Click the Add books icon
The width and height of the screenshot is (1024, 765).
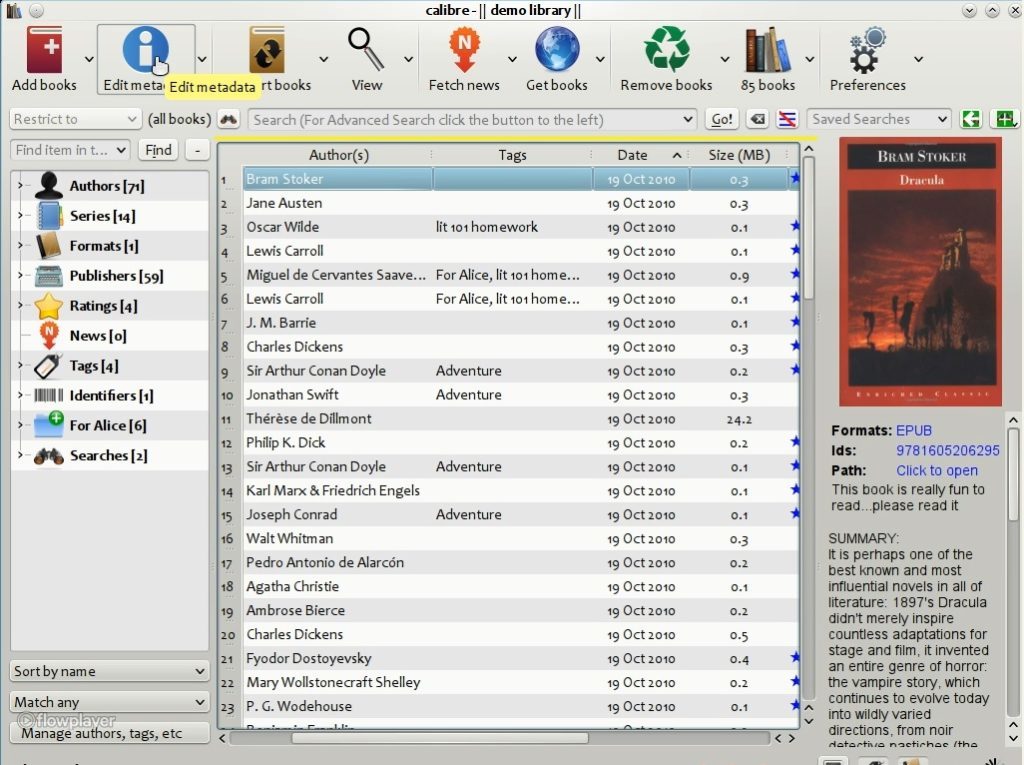tap(44, 52)
